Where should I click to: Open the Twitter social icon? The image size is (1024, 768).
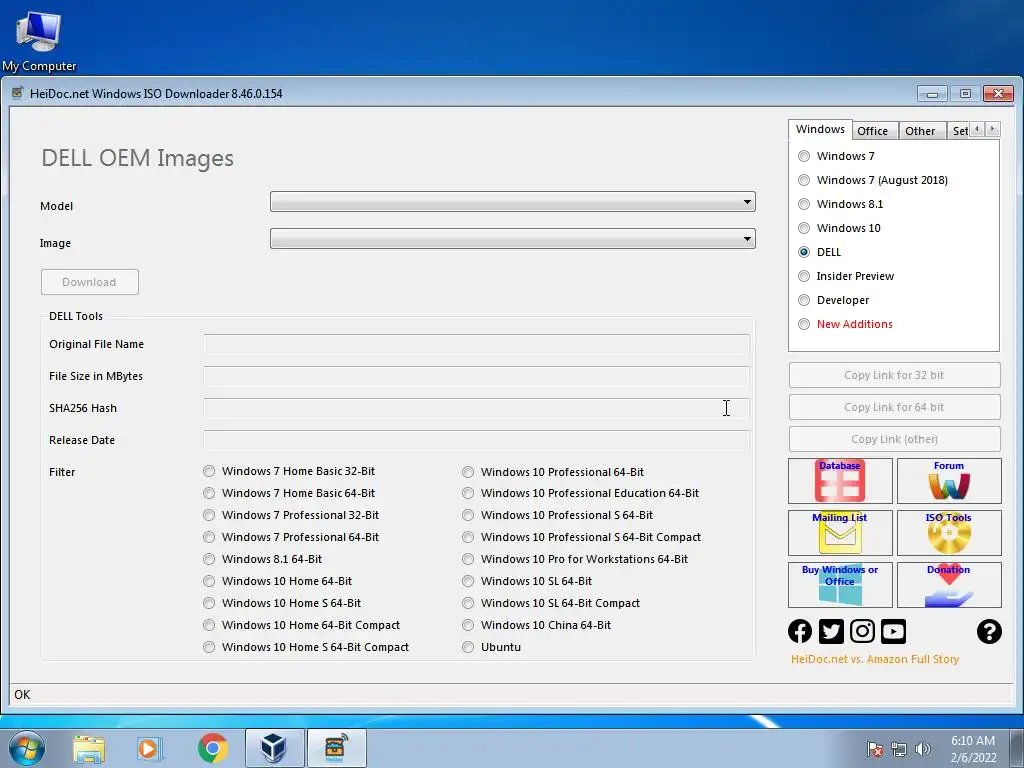831,631
